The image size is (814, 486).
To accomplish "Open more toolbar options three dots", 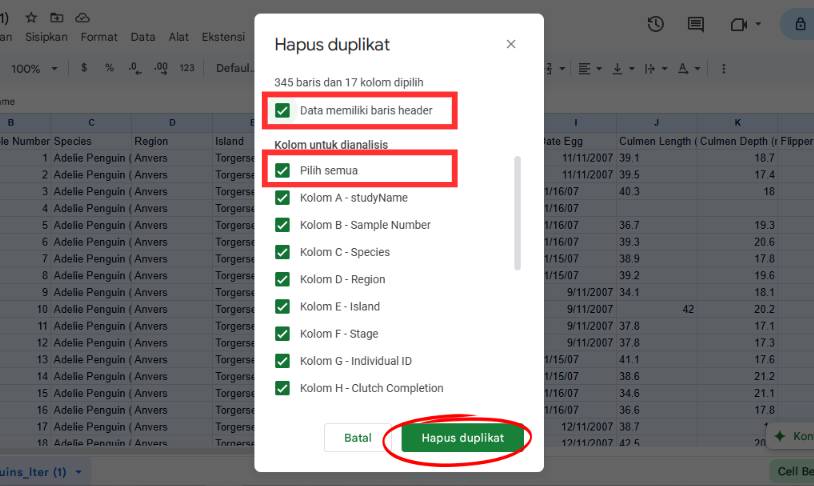I will tap(723, 69).
